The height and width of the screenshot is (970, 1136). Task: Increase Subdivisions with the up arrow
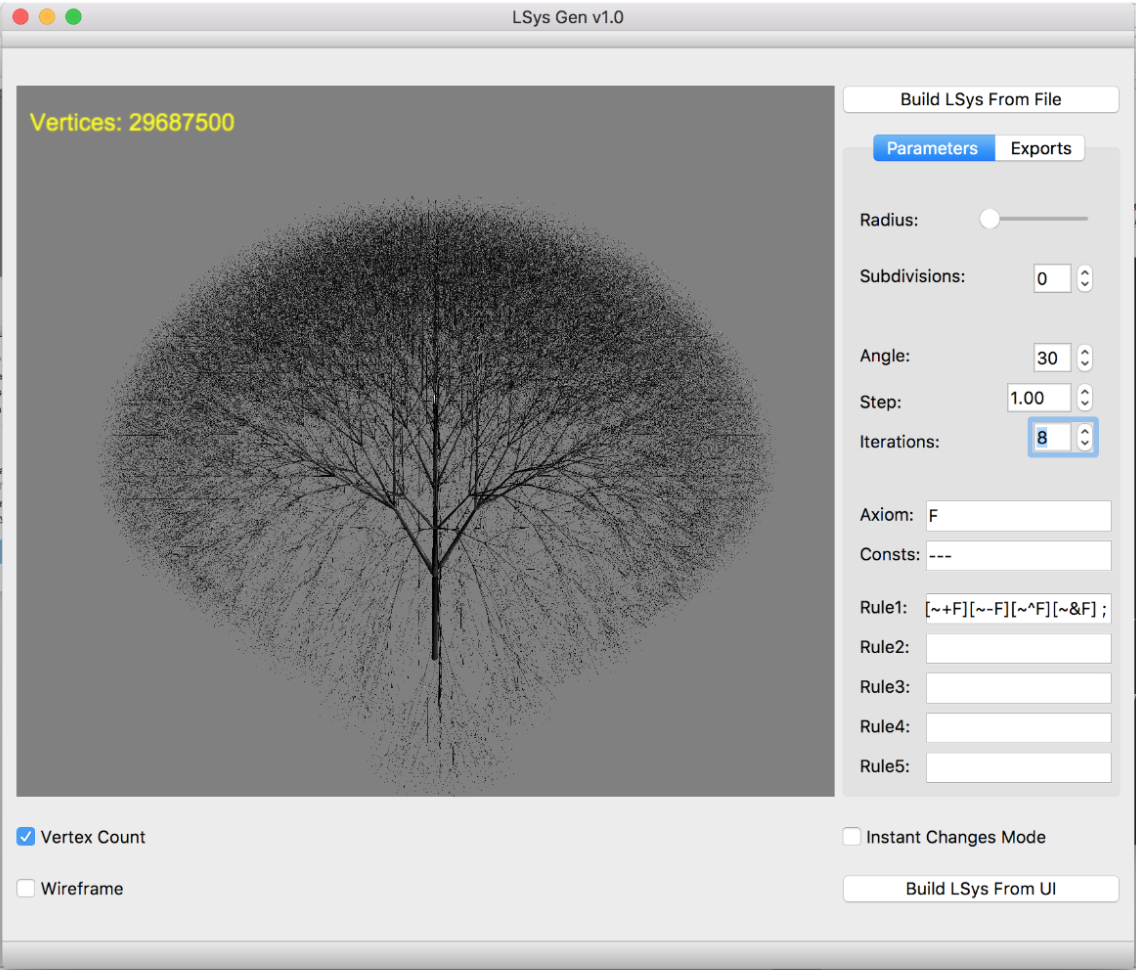coord(1085,272)
